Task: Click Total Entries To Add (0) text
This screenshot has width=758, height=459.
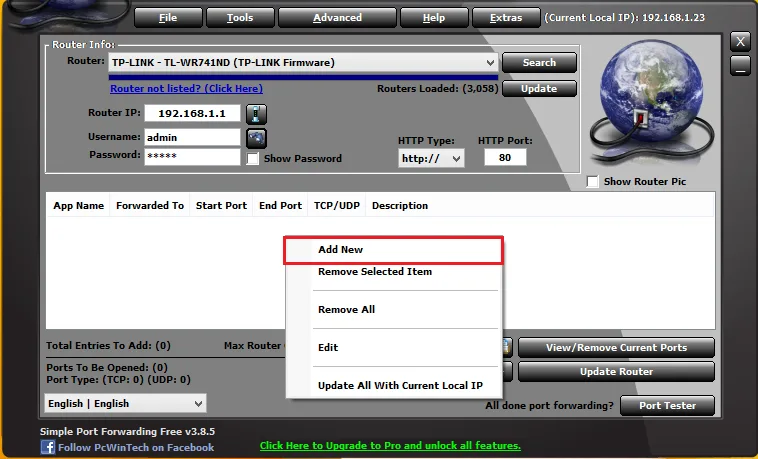Action: click(108, 345)
